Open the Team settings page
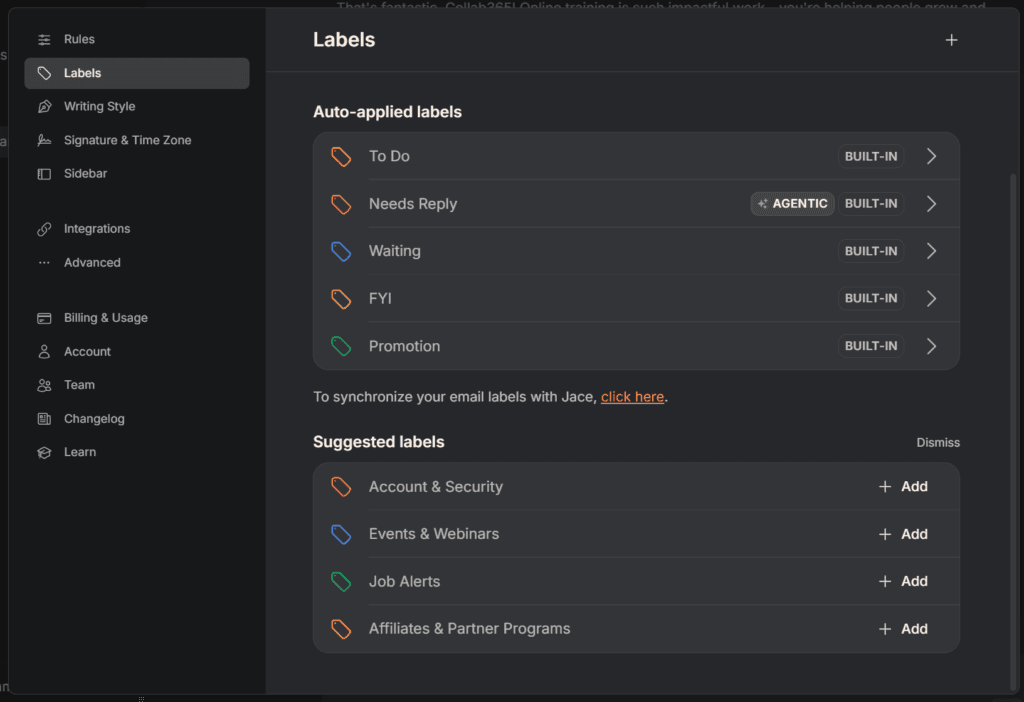 point(79,385)
